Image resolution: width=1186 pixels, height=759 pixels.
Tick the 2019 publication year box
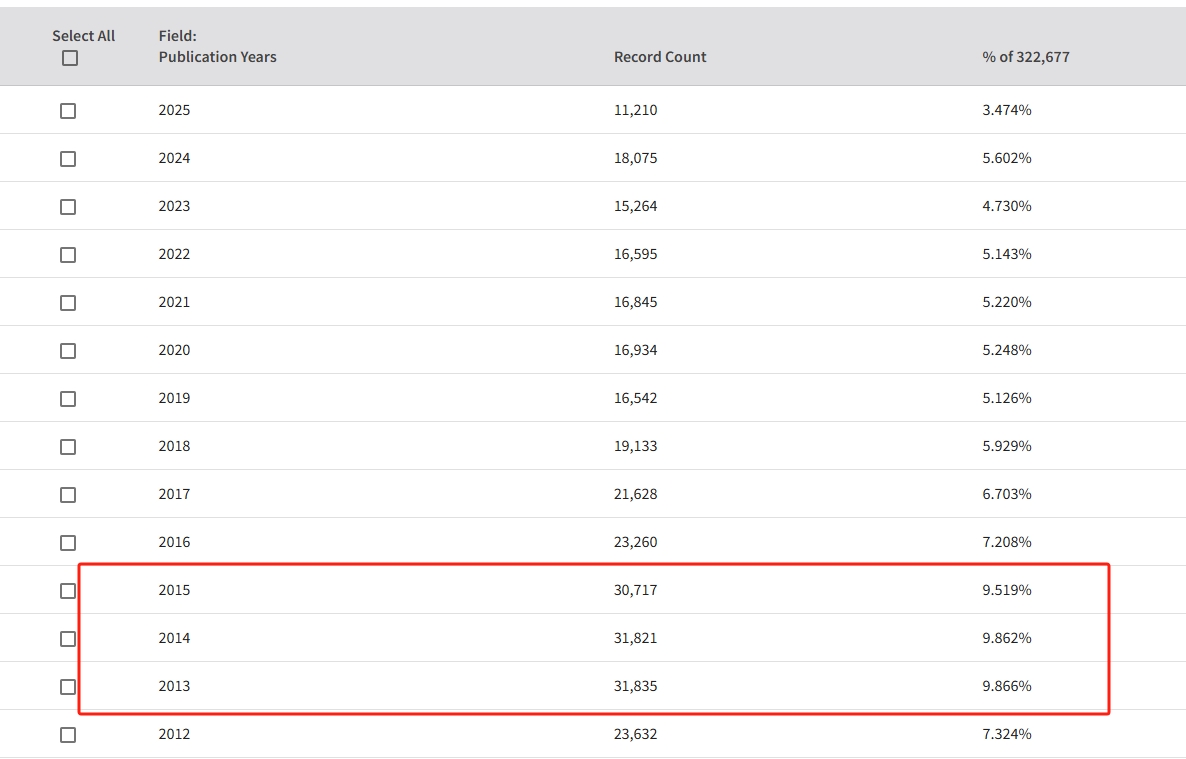click(x=68, y=399)
